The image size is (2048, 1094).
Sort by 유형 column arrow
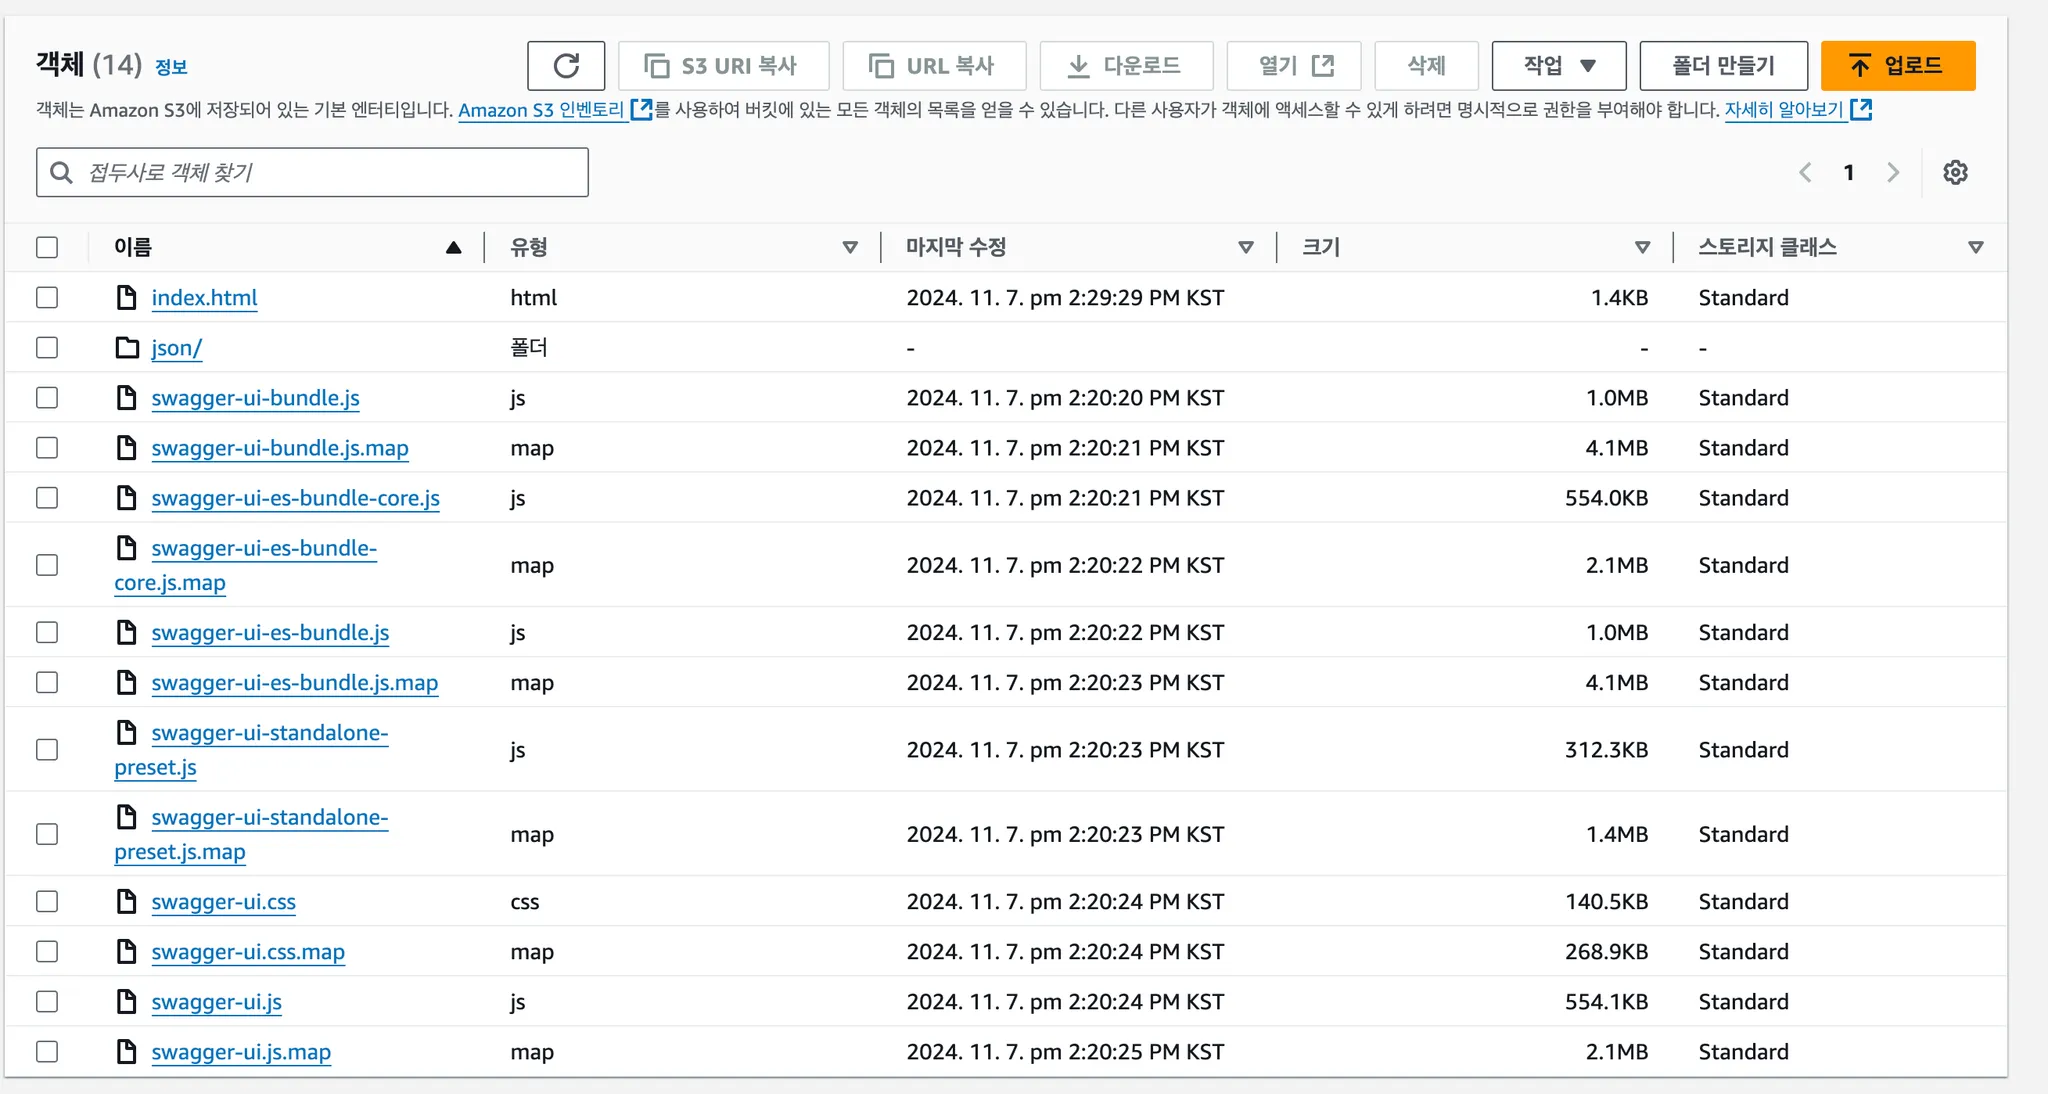pos(850,247)
